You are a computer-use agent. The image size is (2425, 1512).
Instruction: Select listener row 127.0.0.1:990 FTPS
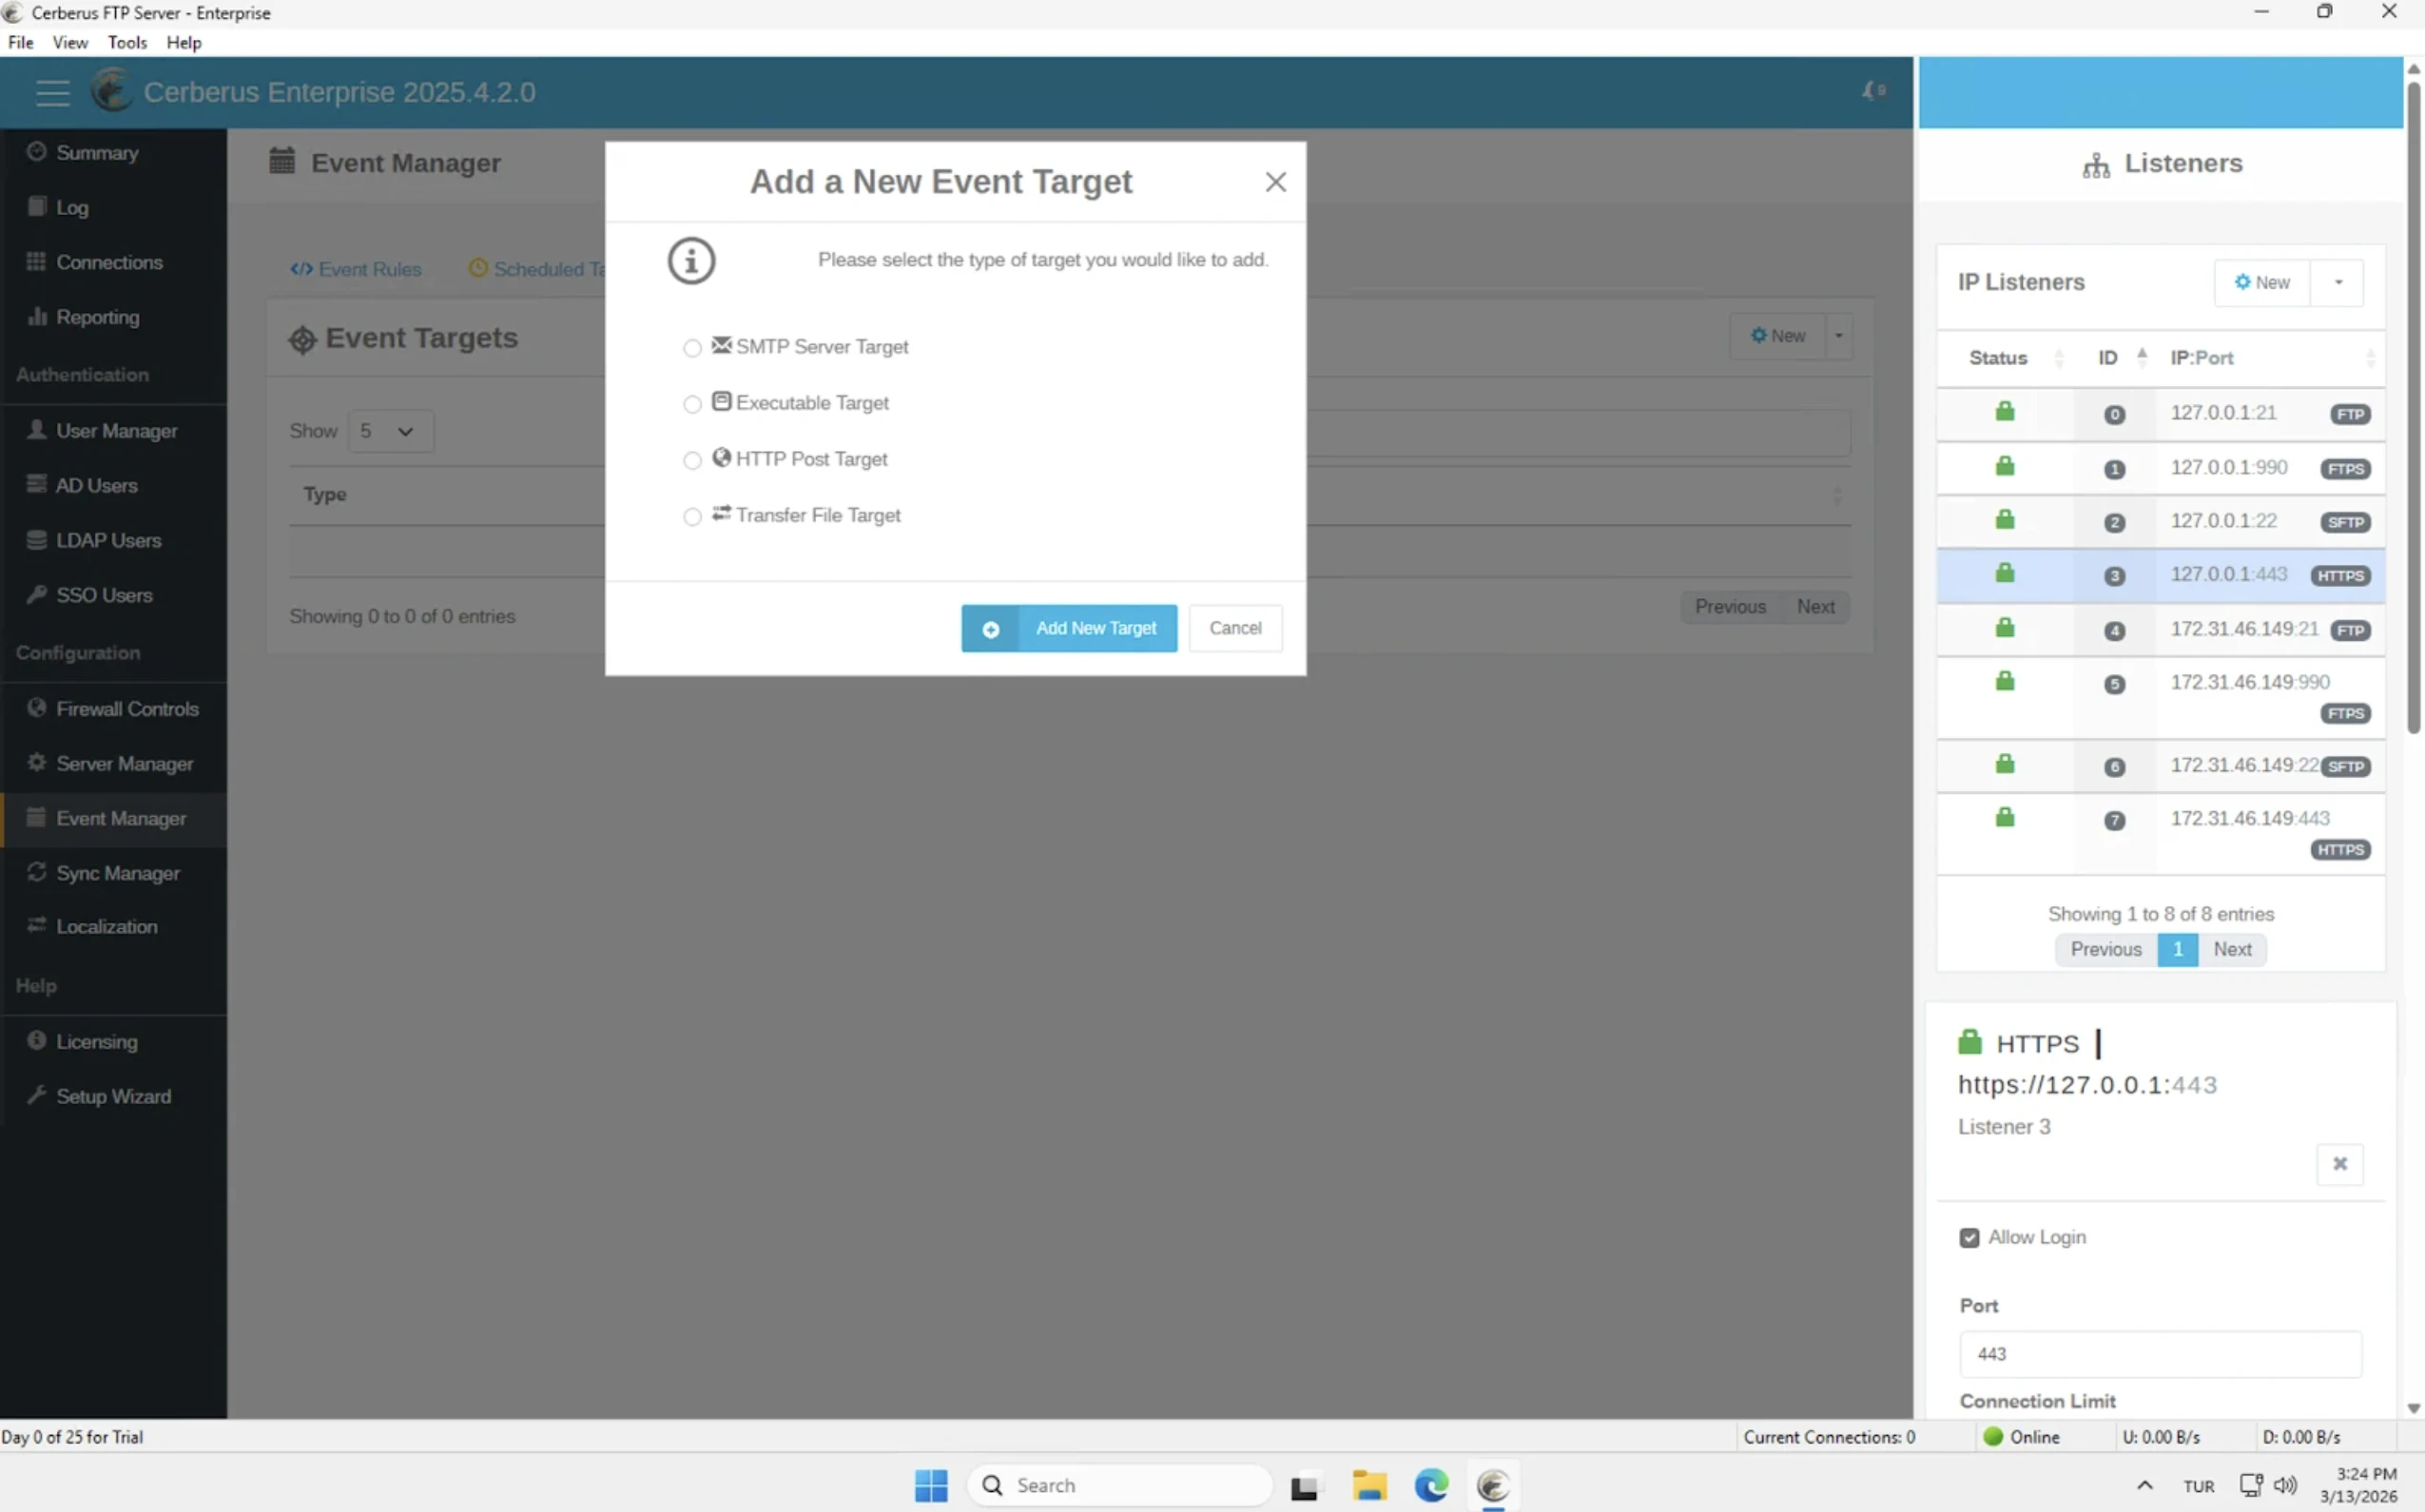pyautogui.click(x=2160, y=469)
